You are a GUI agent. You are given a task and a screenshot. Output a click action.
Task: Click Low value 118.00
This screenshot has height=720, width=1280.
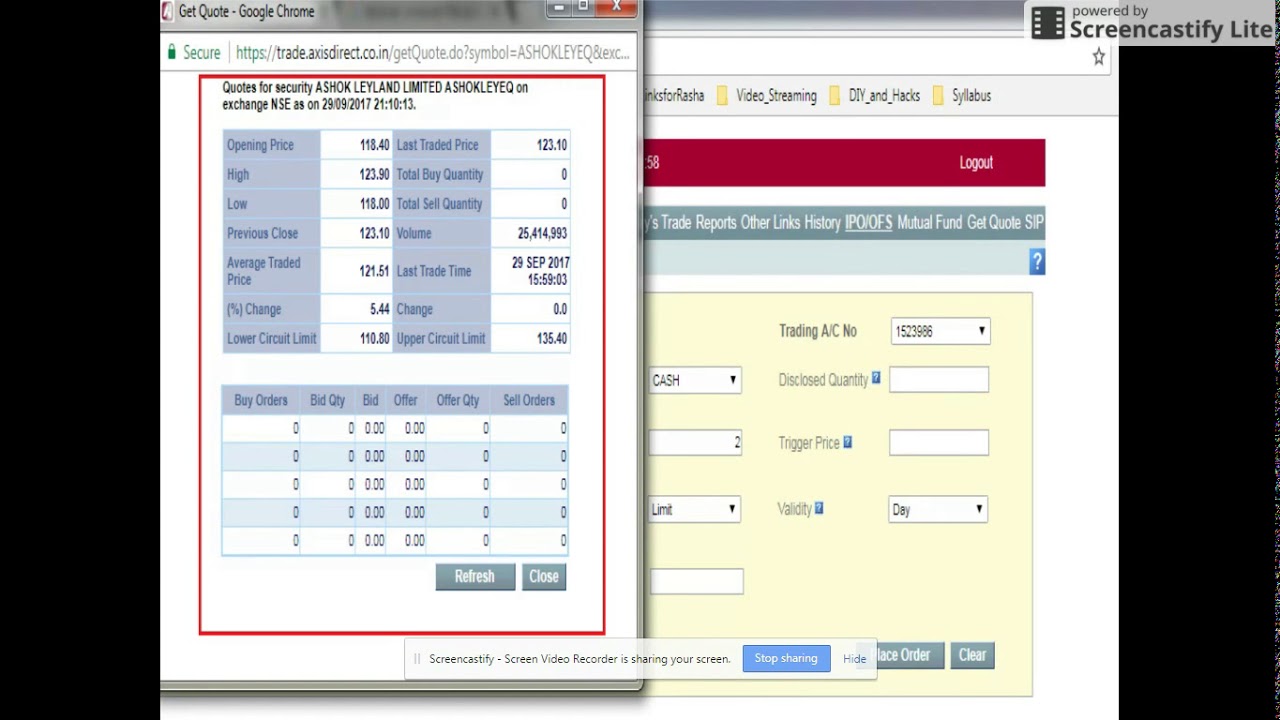pyautogui.click(x=374, y=204)
